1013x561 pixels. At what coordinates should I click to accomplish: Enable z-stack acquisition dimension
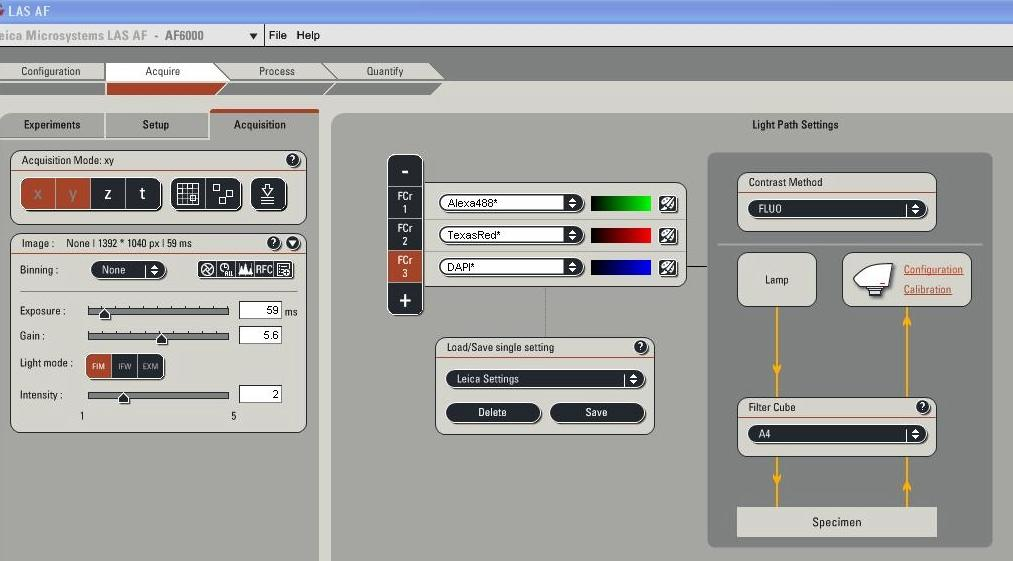[x=108, y=194]
